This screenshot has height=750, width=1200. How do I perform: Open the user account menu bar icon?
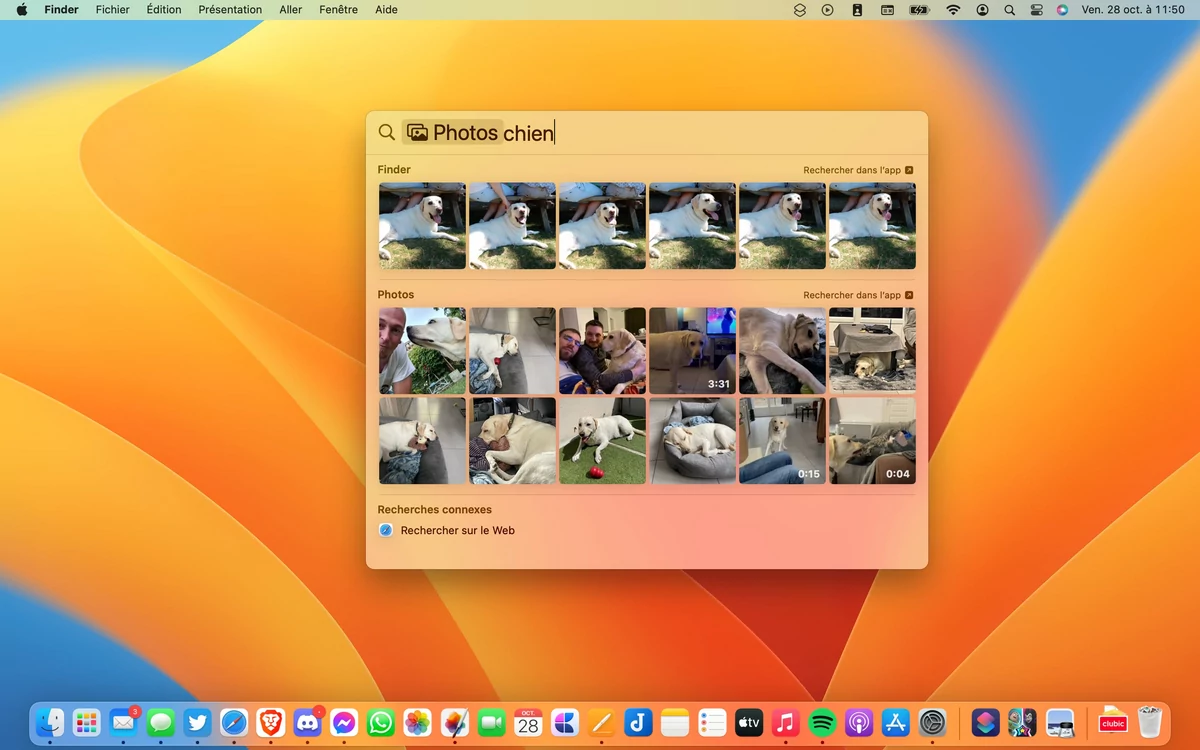click(x=982, y=10)
